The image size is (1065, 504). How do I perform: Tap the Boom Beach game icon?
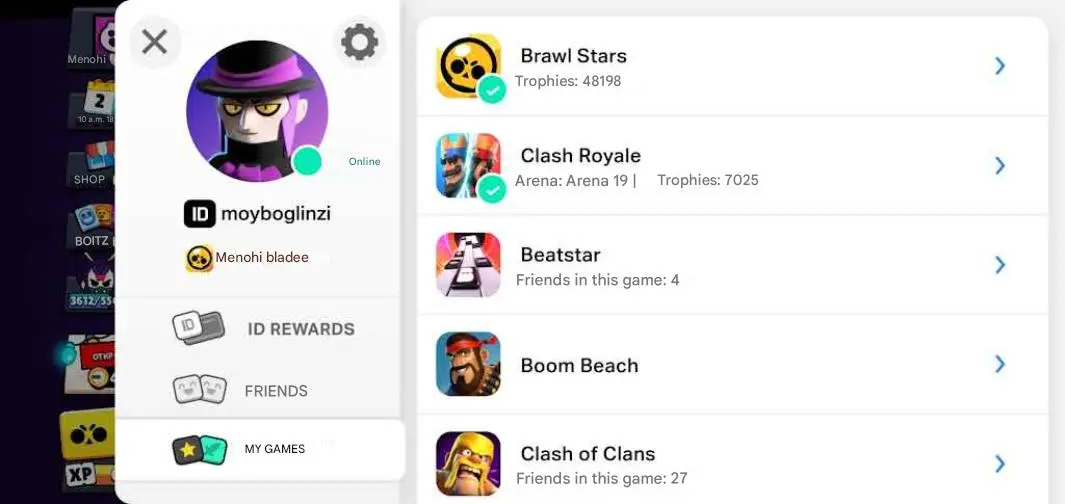(469, 364)
